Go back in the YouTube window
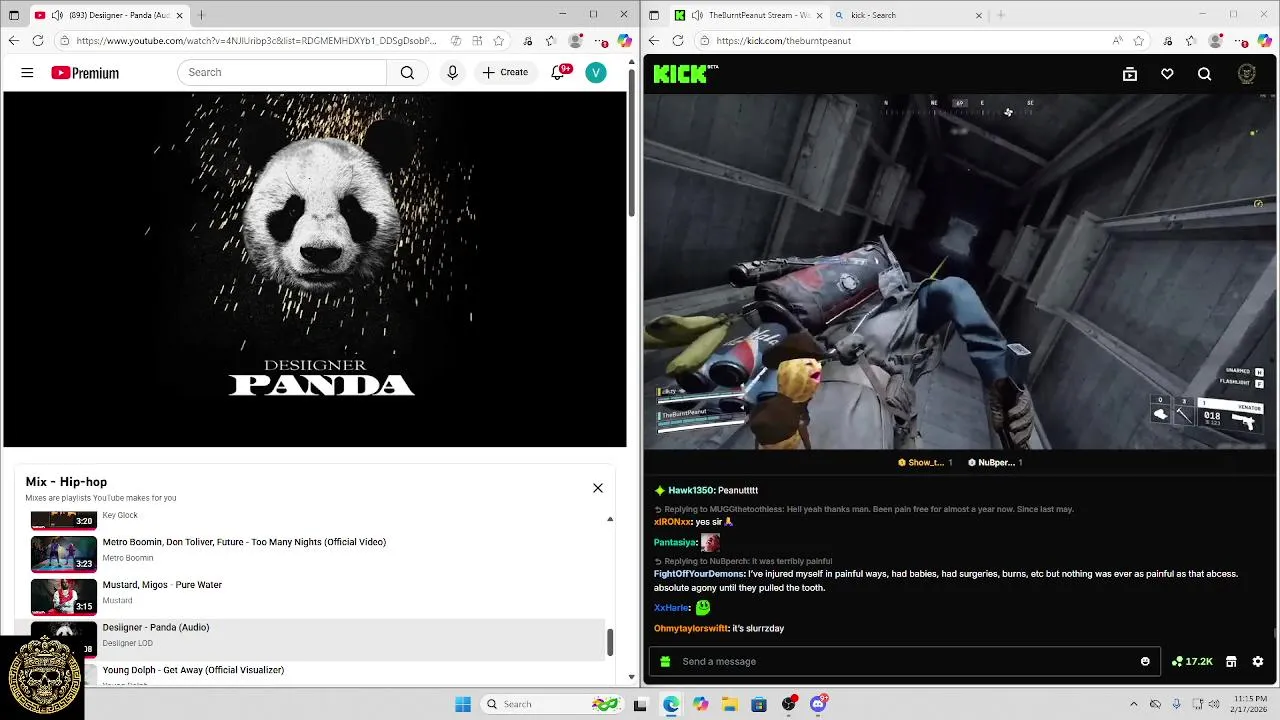 coord(13,40)
